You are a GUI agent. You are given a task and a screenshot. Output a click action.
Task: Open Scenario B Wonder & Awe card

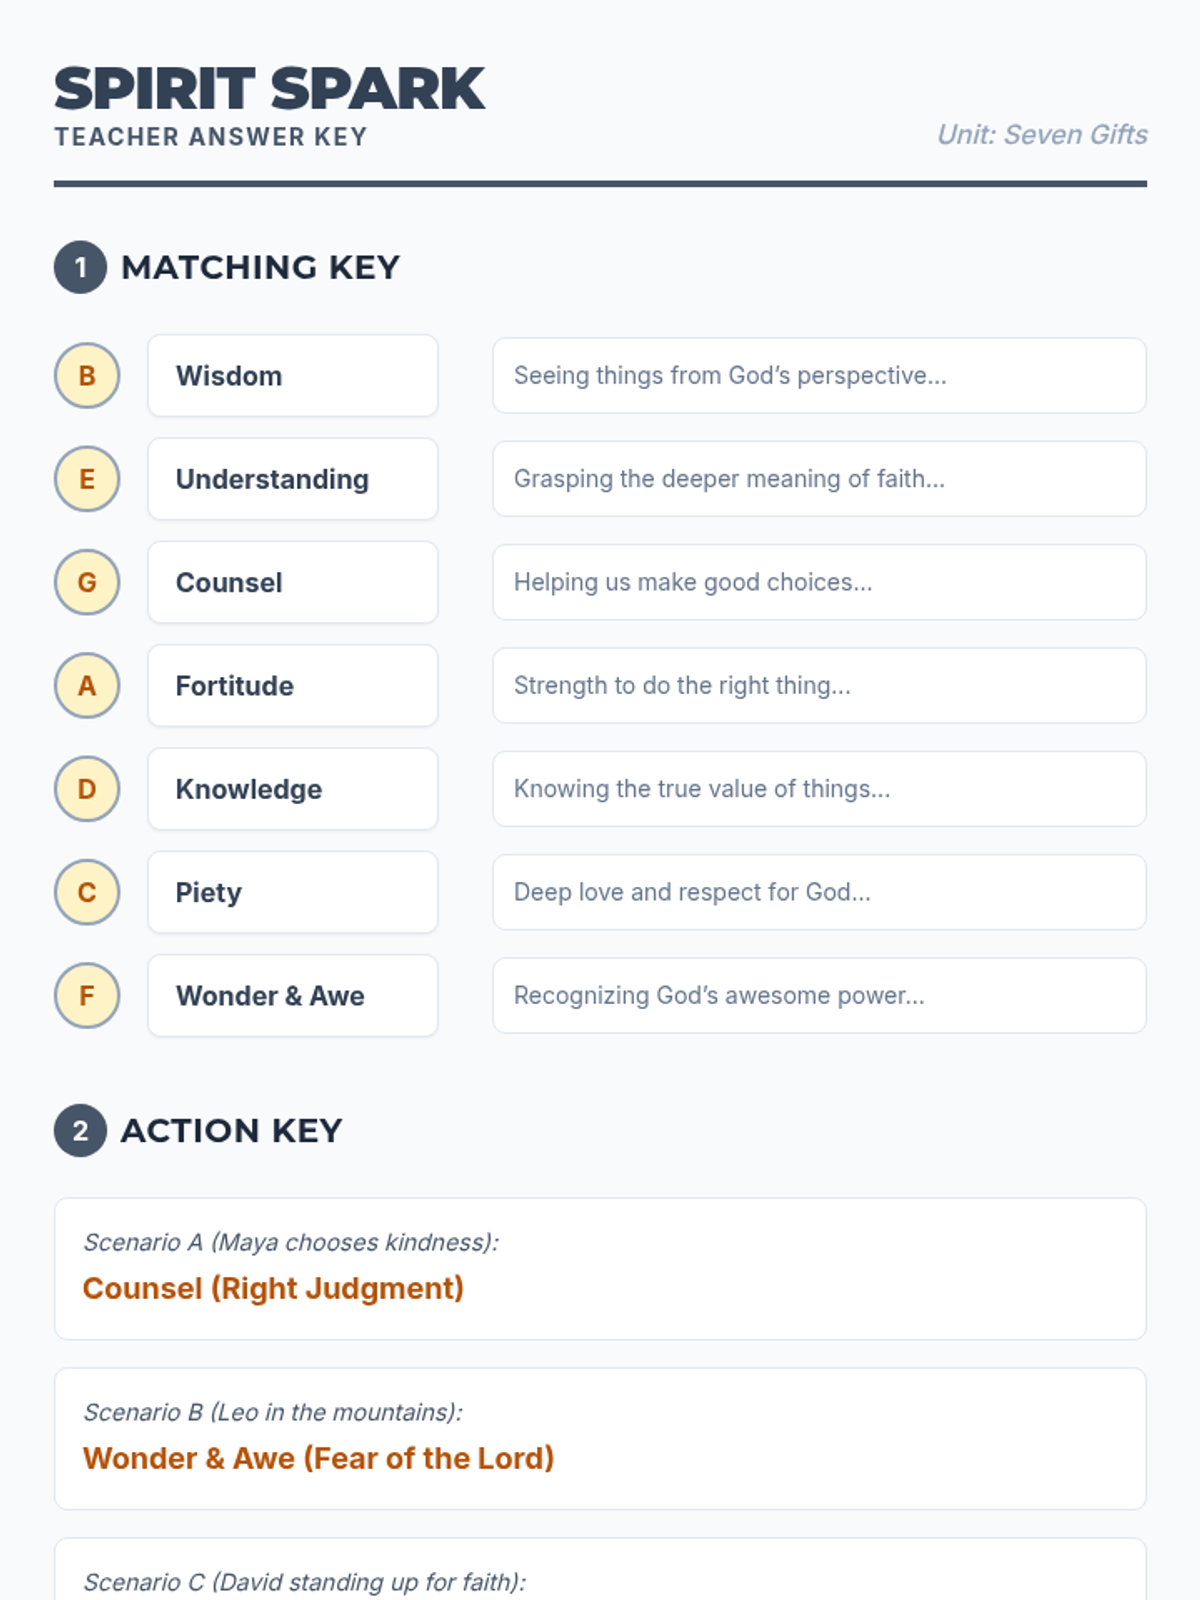[x=600, y=1438]
